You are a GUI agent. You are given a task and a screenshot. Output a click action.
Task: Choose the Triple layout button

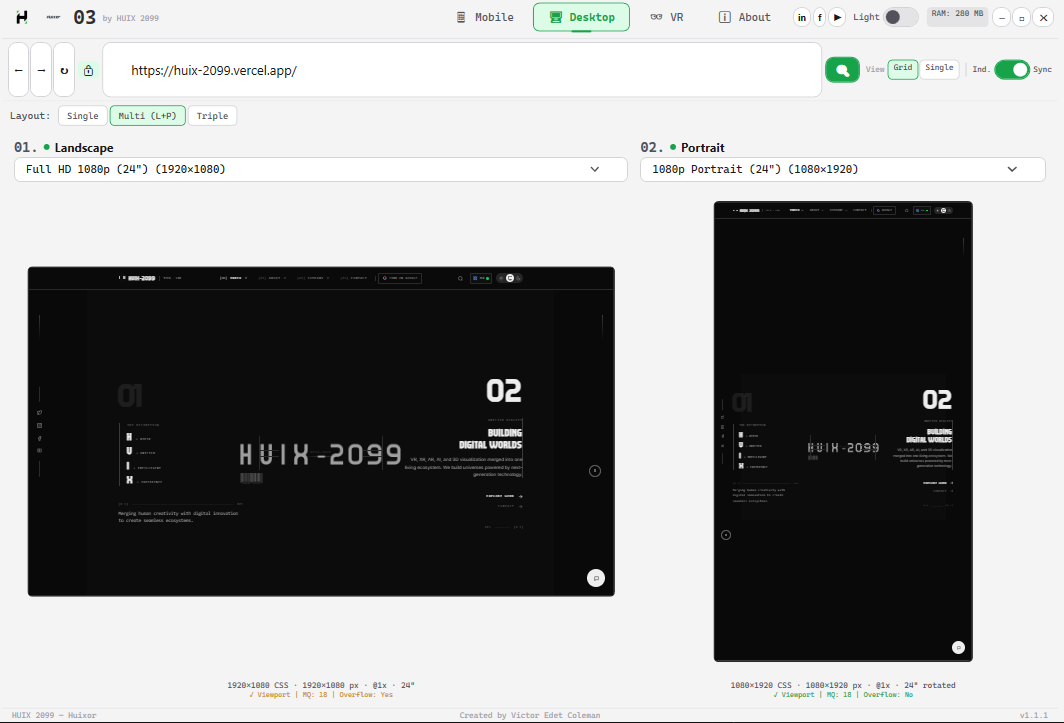(212, 116)
